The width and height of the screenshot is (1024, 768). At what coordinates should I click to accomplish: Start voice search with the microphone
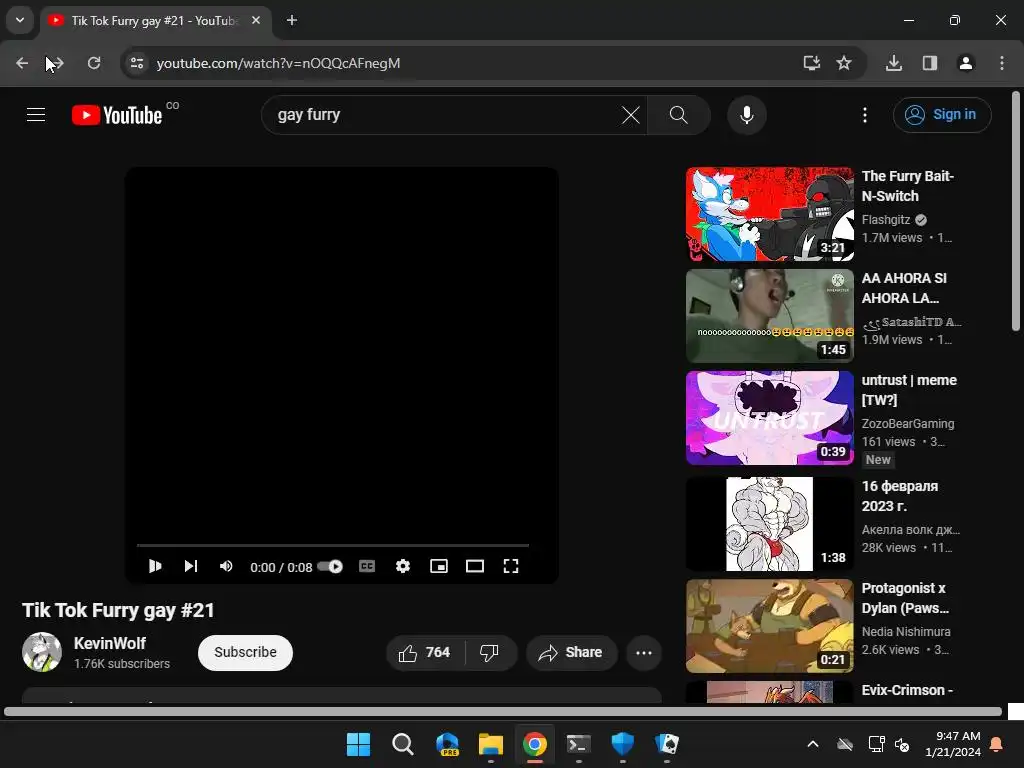tap(746, 115)
